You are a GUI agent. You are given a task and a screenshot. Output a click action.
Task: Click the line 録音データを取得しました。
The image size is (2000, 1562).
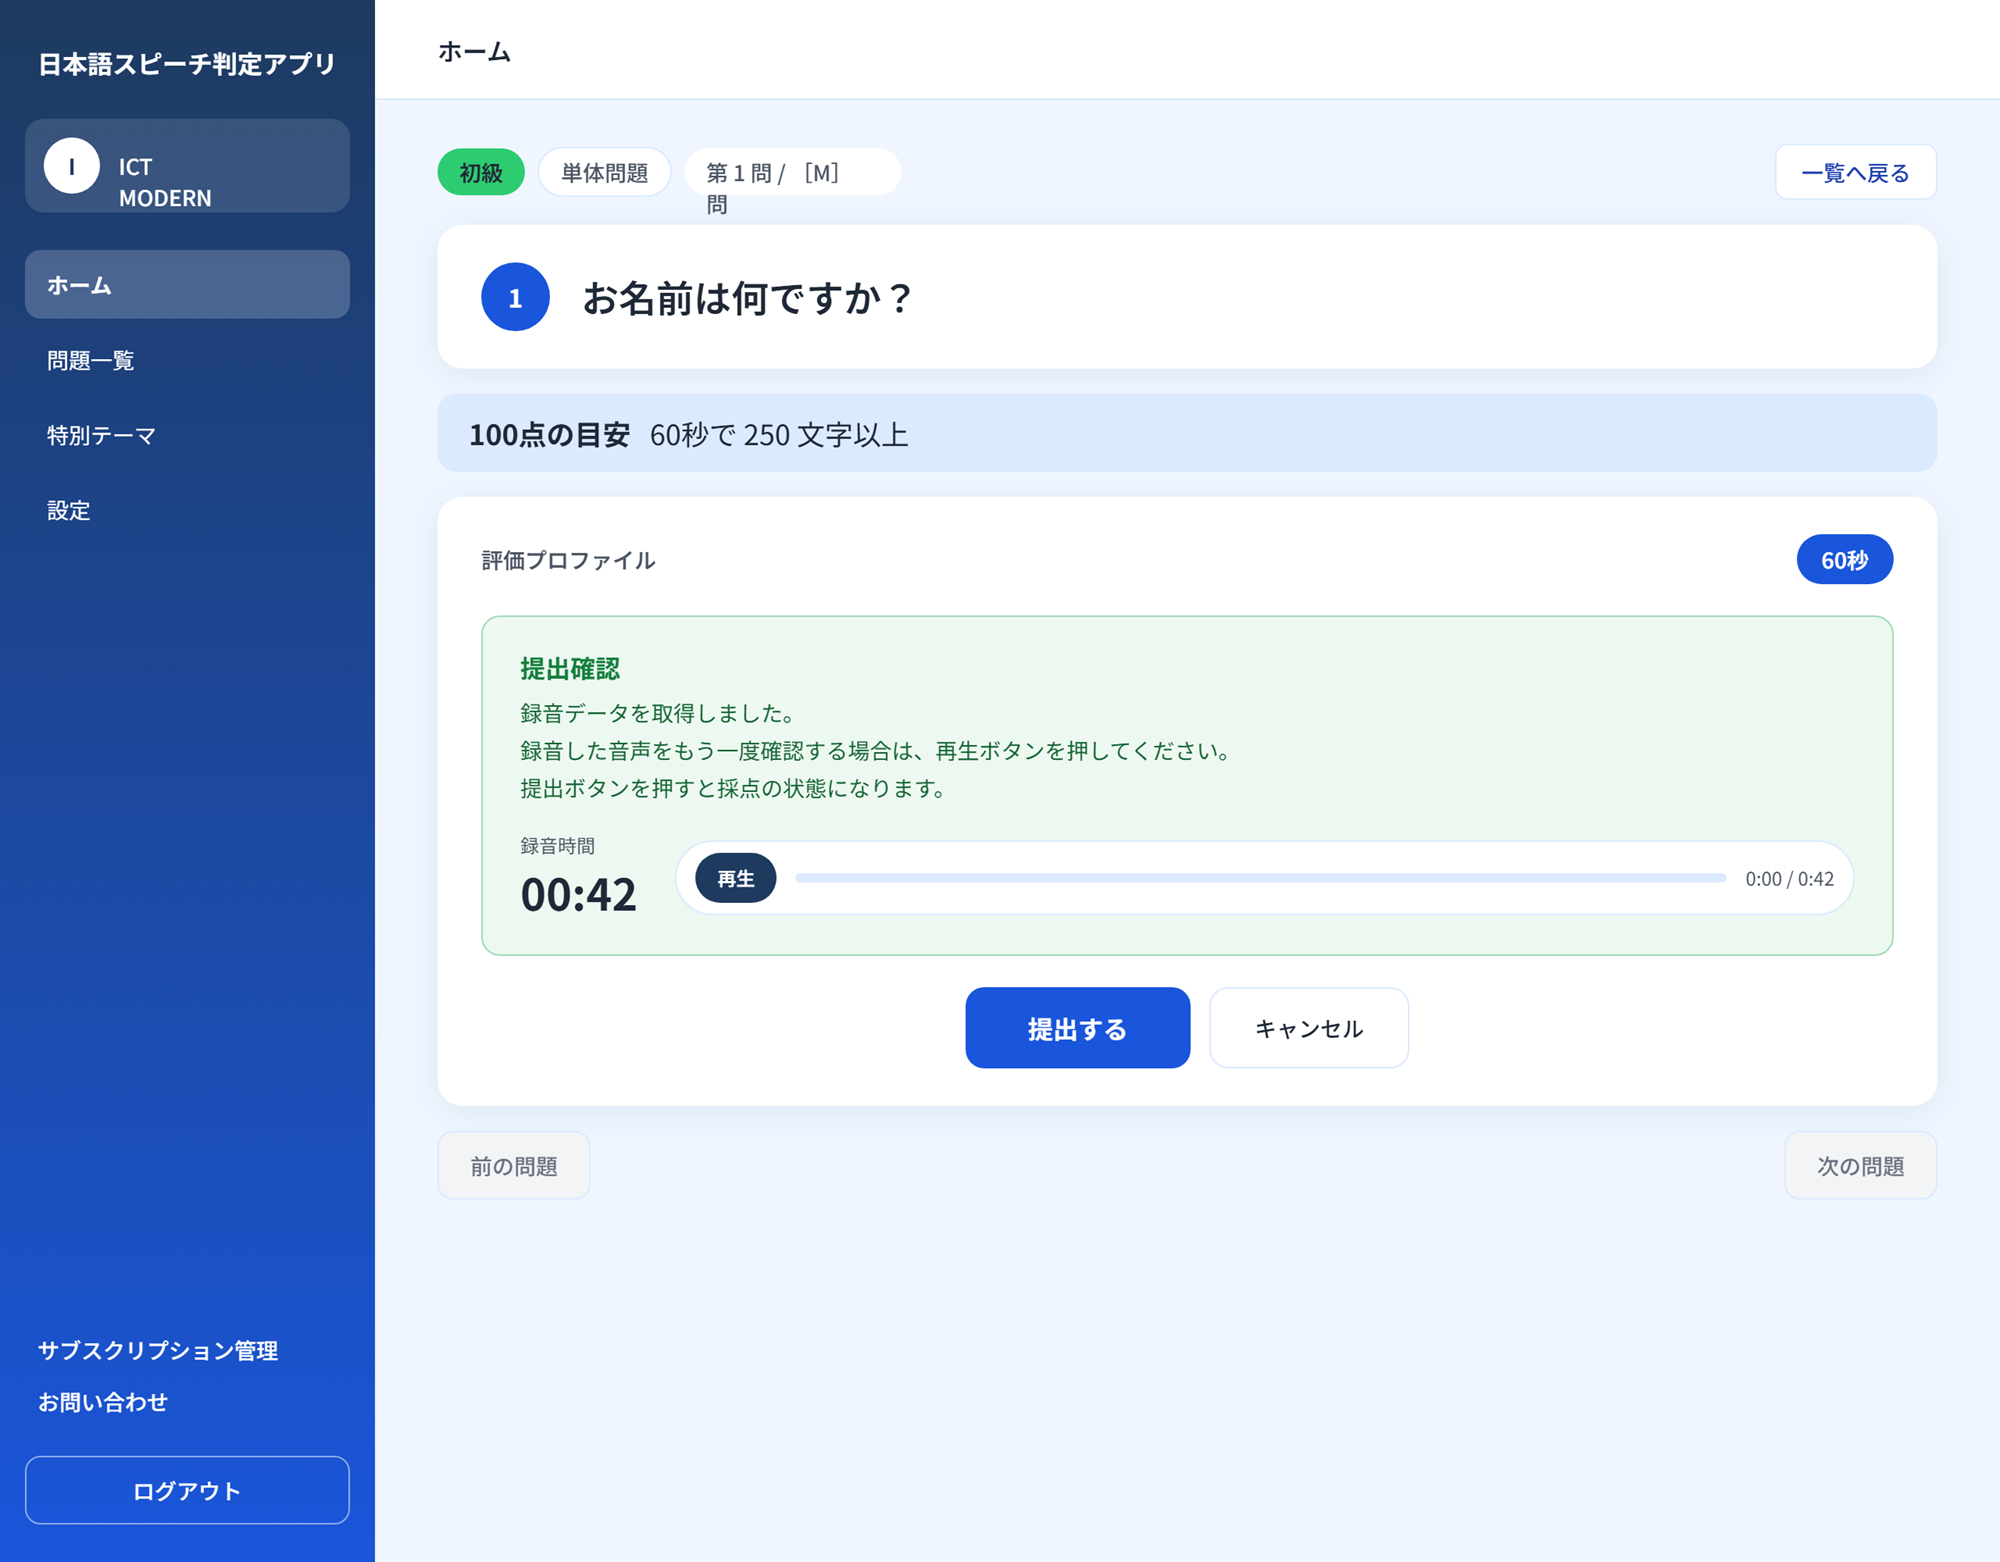coord(659,713)
